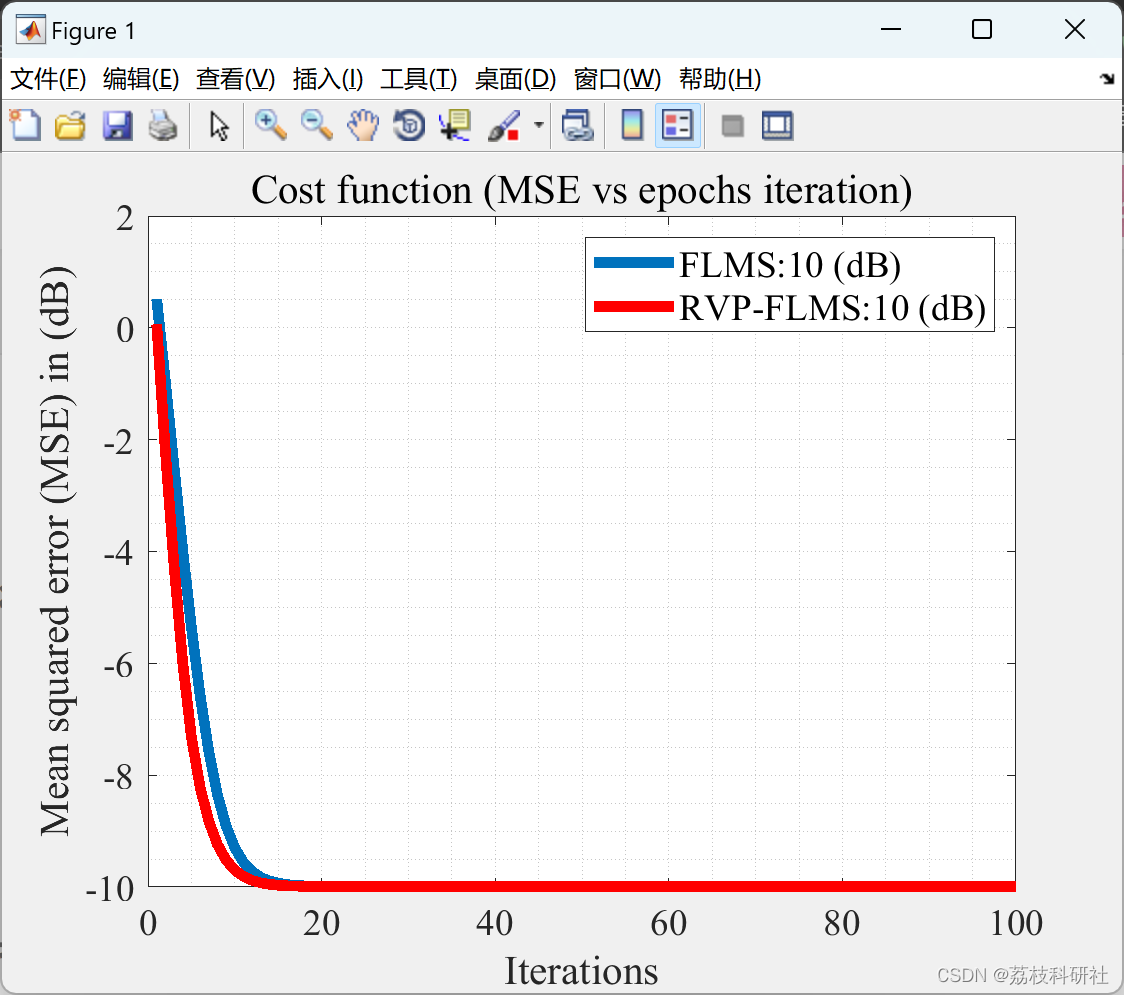Select the Brush data tool

point(503,125)
